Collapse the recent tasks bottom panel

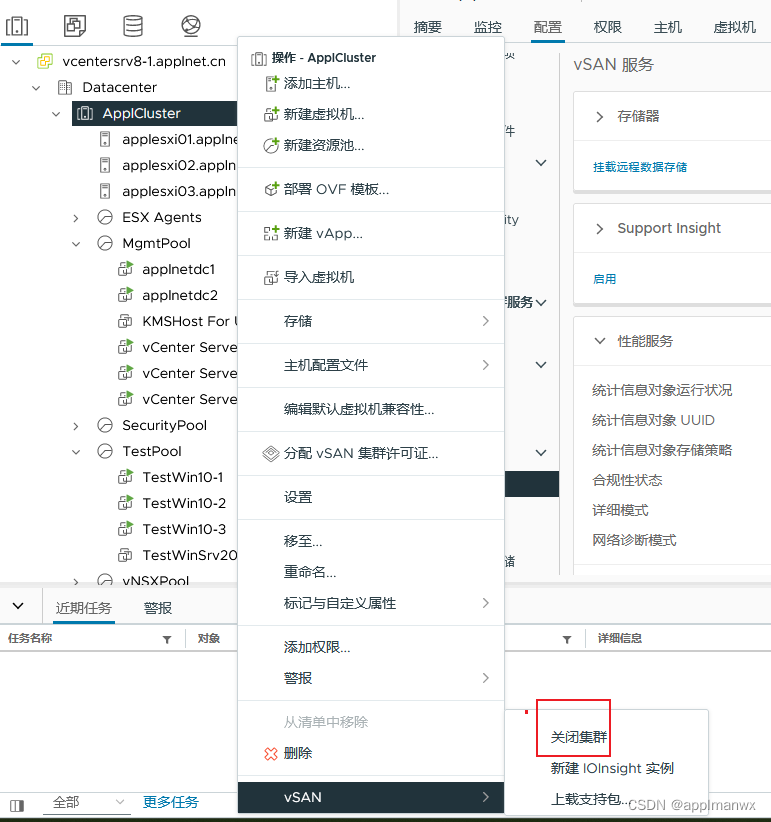(18, 606)
